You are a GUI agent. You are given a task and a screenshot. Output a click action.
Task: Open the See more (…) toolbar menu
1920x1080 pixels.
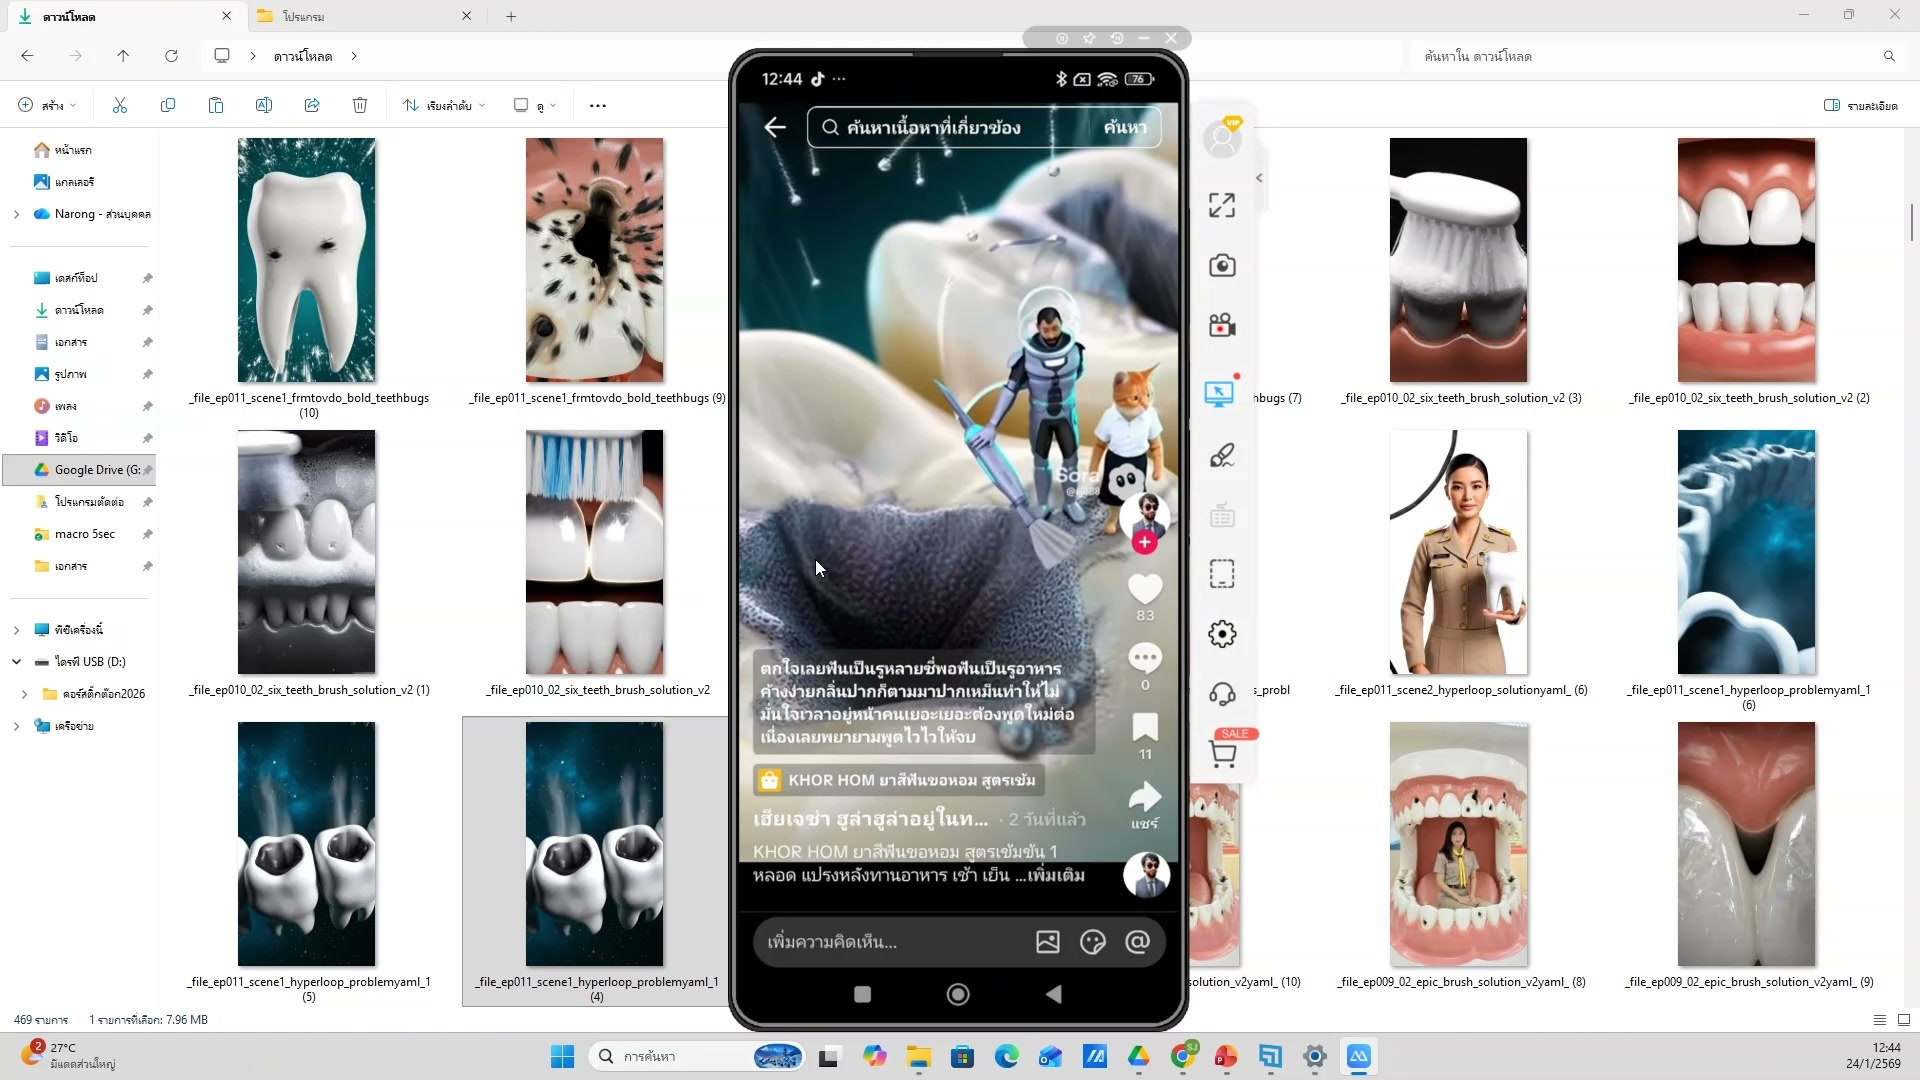597,105
